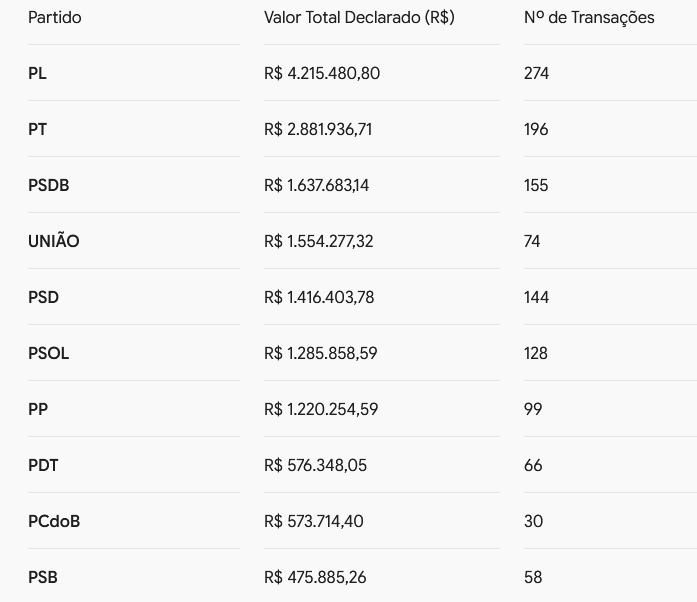Screen dimensions: 697x602
Task: Select the PSOL party row label
Action: click(48, 353)
